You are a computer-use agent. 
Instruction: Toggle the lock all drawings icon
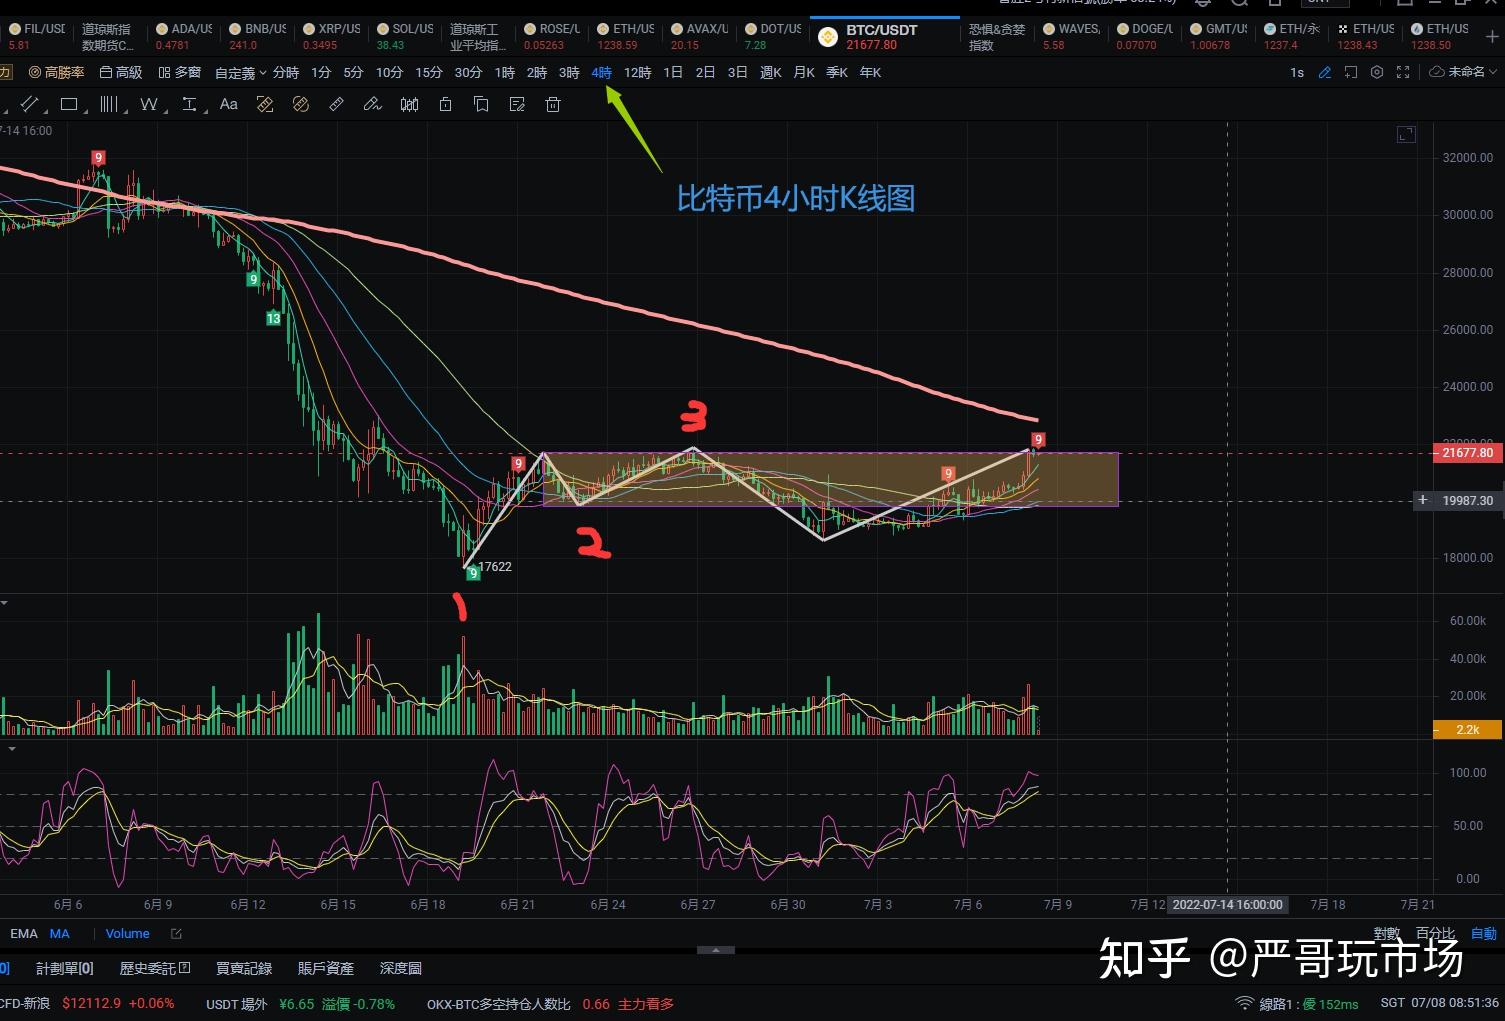[x=445, y=103]
